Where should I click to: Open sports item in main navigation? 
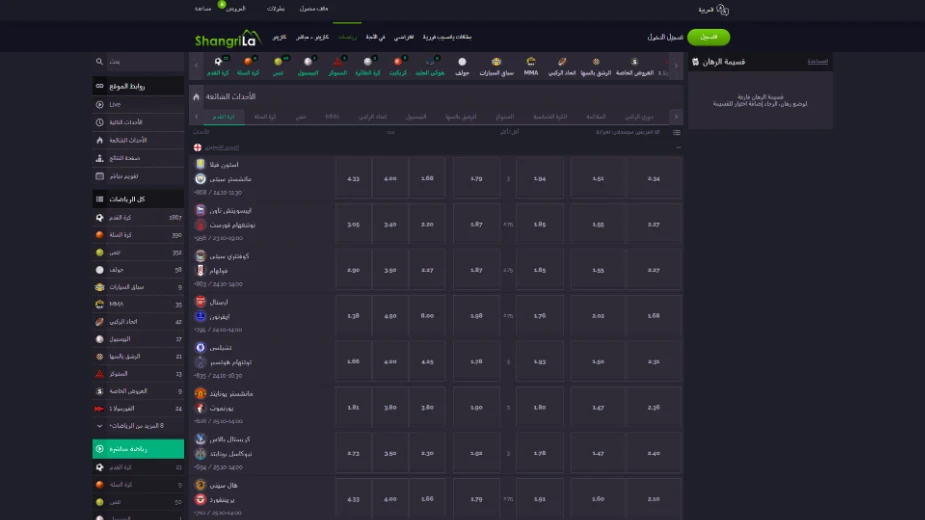pos(347,37)
